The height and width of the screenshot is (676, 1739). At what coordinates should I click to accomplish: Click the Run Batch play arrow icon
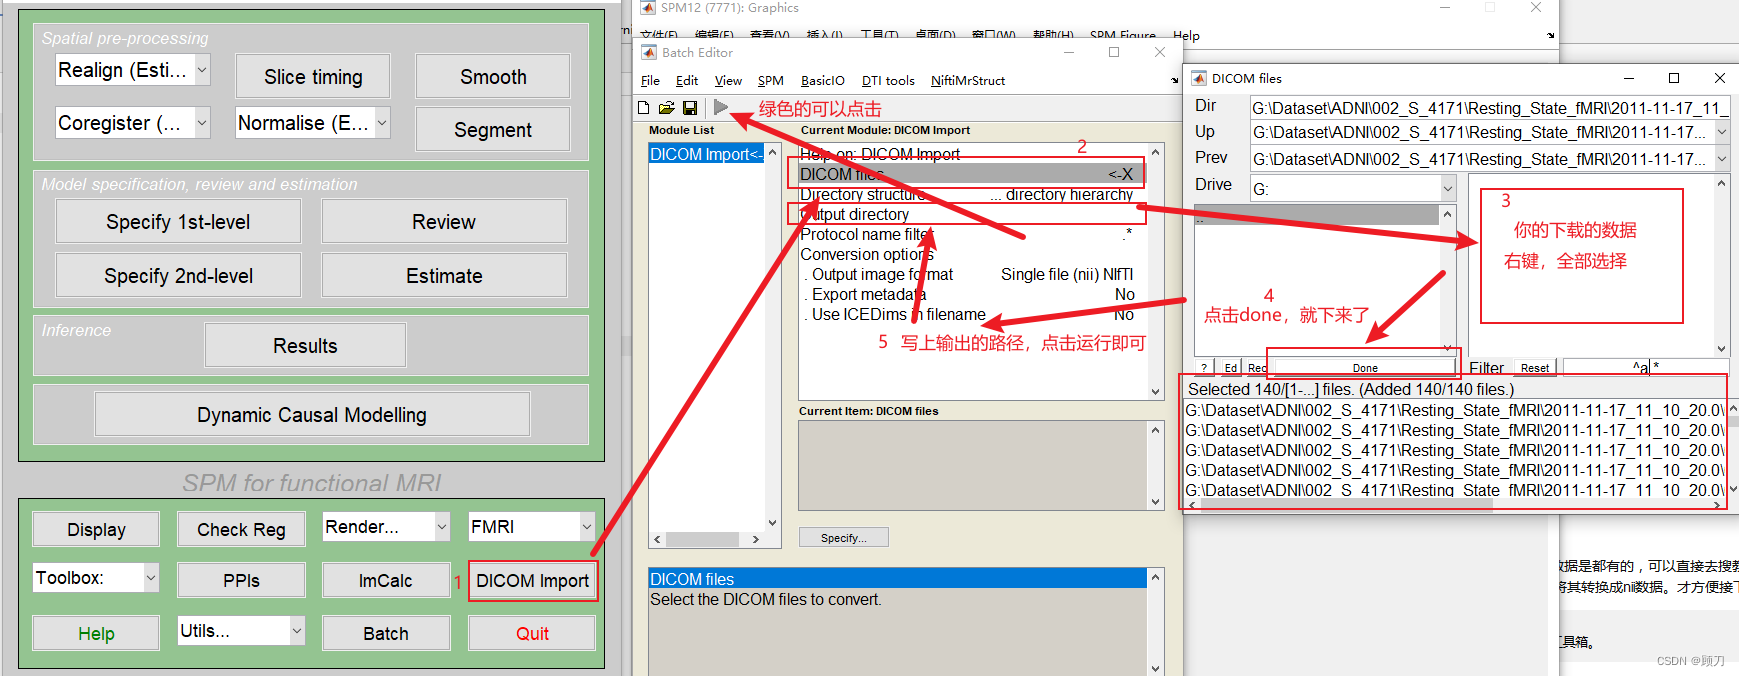721,107
